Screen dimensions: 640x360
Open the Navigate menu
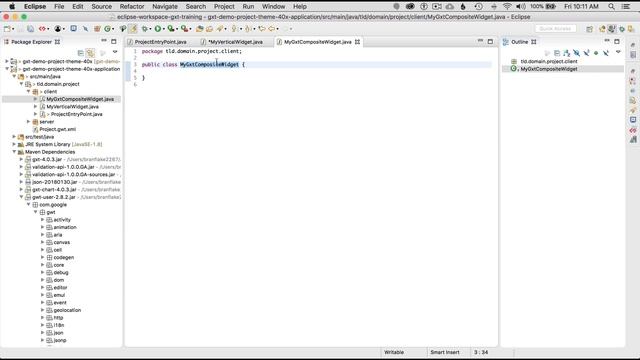[165, 7]
